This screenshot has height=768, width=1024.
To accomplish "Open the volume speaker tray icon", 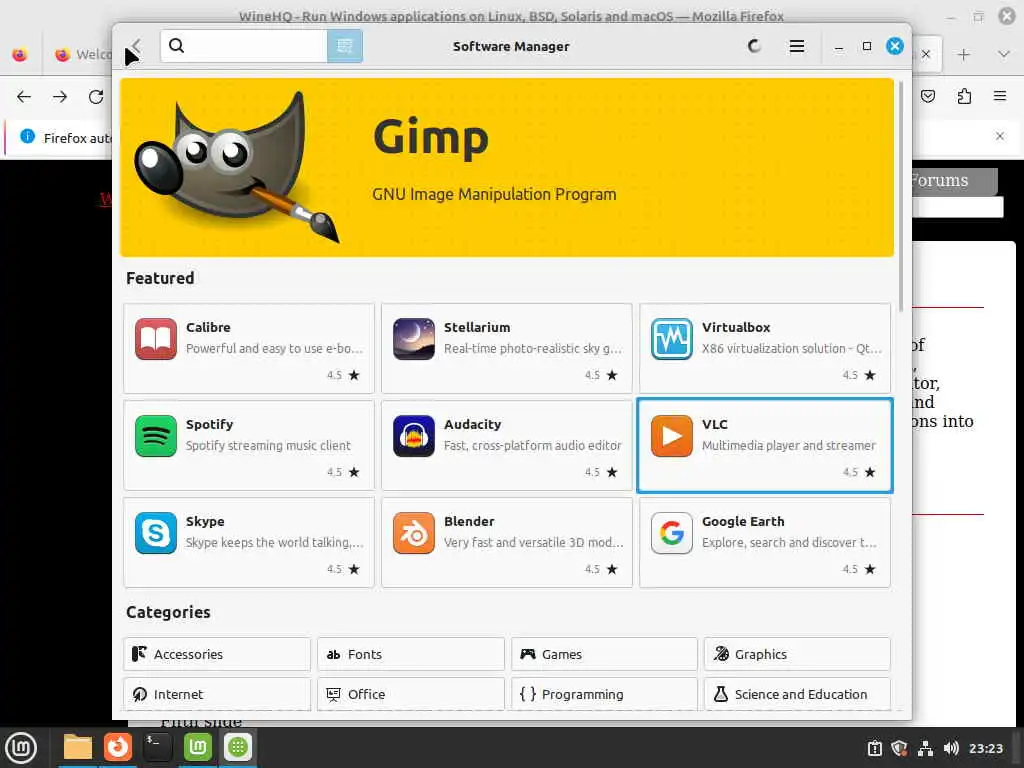I will pyautogui.click(x=951, y=748).
